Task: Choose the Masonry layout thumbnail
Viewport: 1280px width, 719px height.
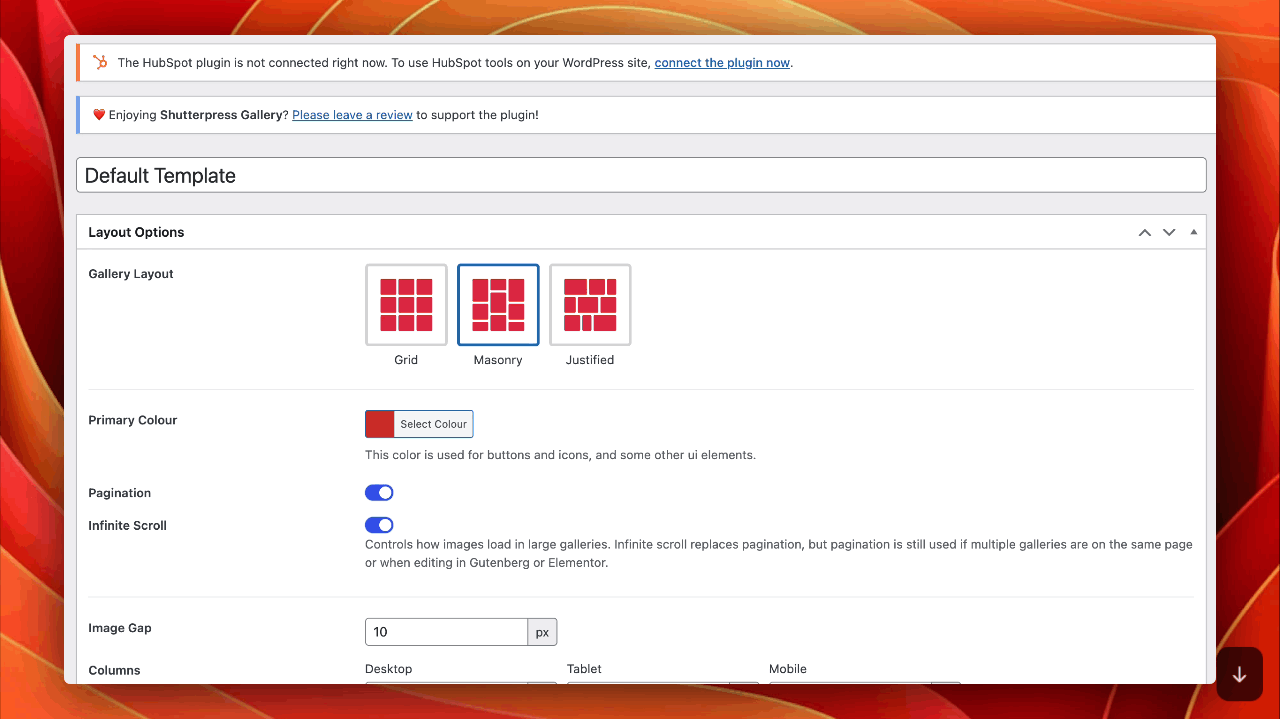Action: click(498, 305)
